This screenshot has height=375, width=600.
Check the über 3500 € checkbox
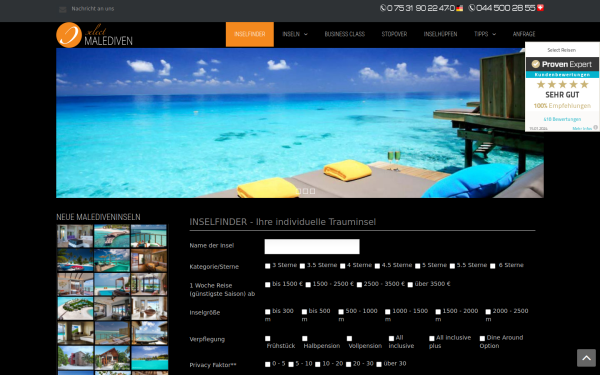[x=410, y=285]
